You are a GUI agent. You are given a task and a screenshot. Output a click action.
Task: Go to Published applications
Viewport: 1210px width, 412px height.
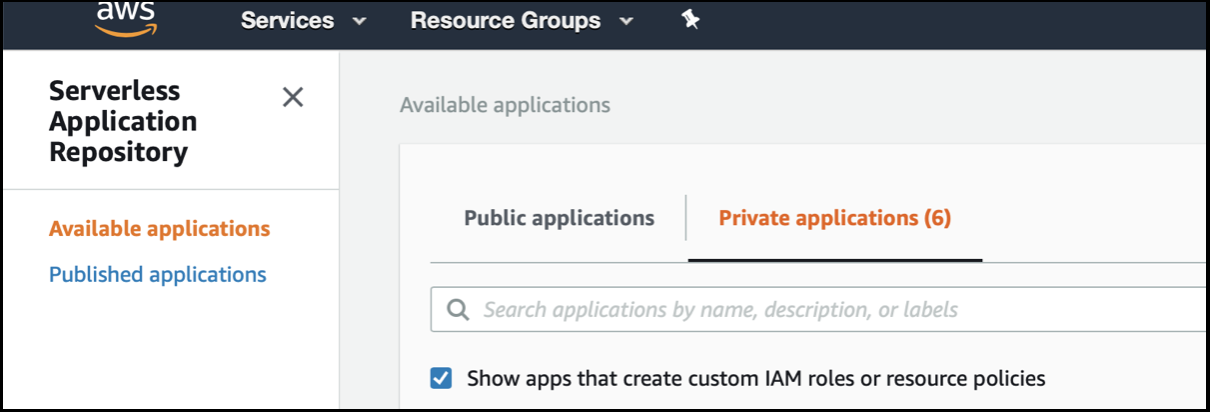click(157, 275)
